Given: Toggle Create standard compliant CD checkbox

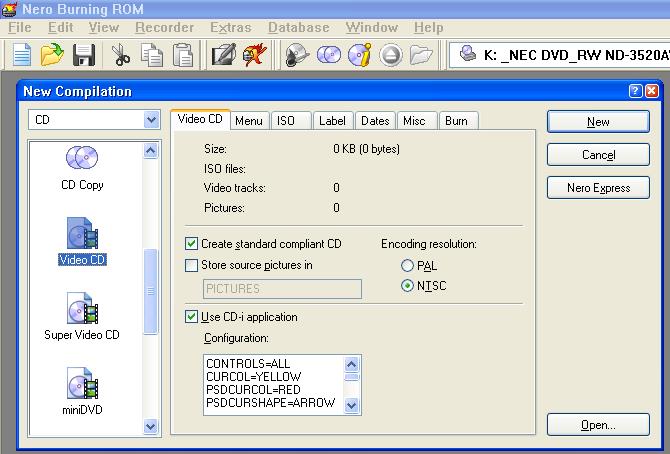Looking at the screenshot, I should click(191, 244).
